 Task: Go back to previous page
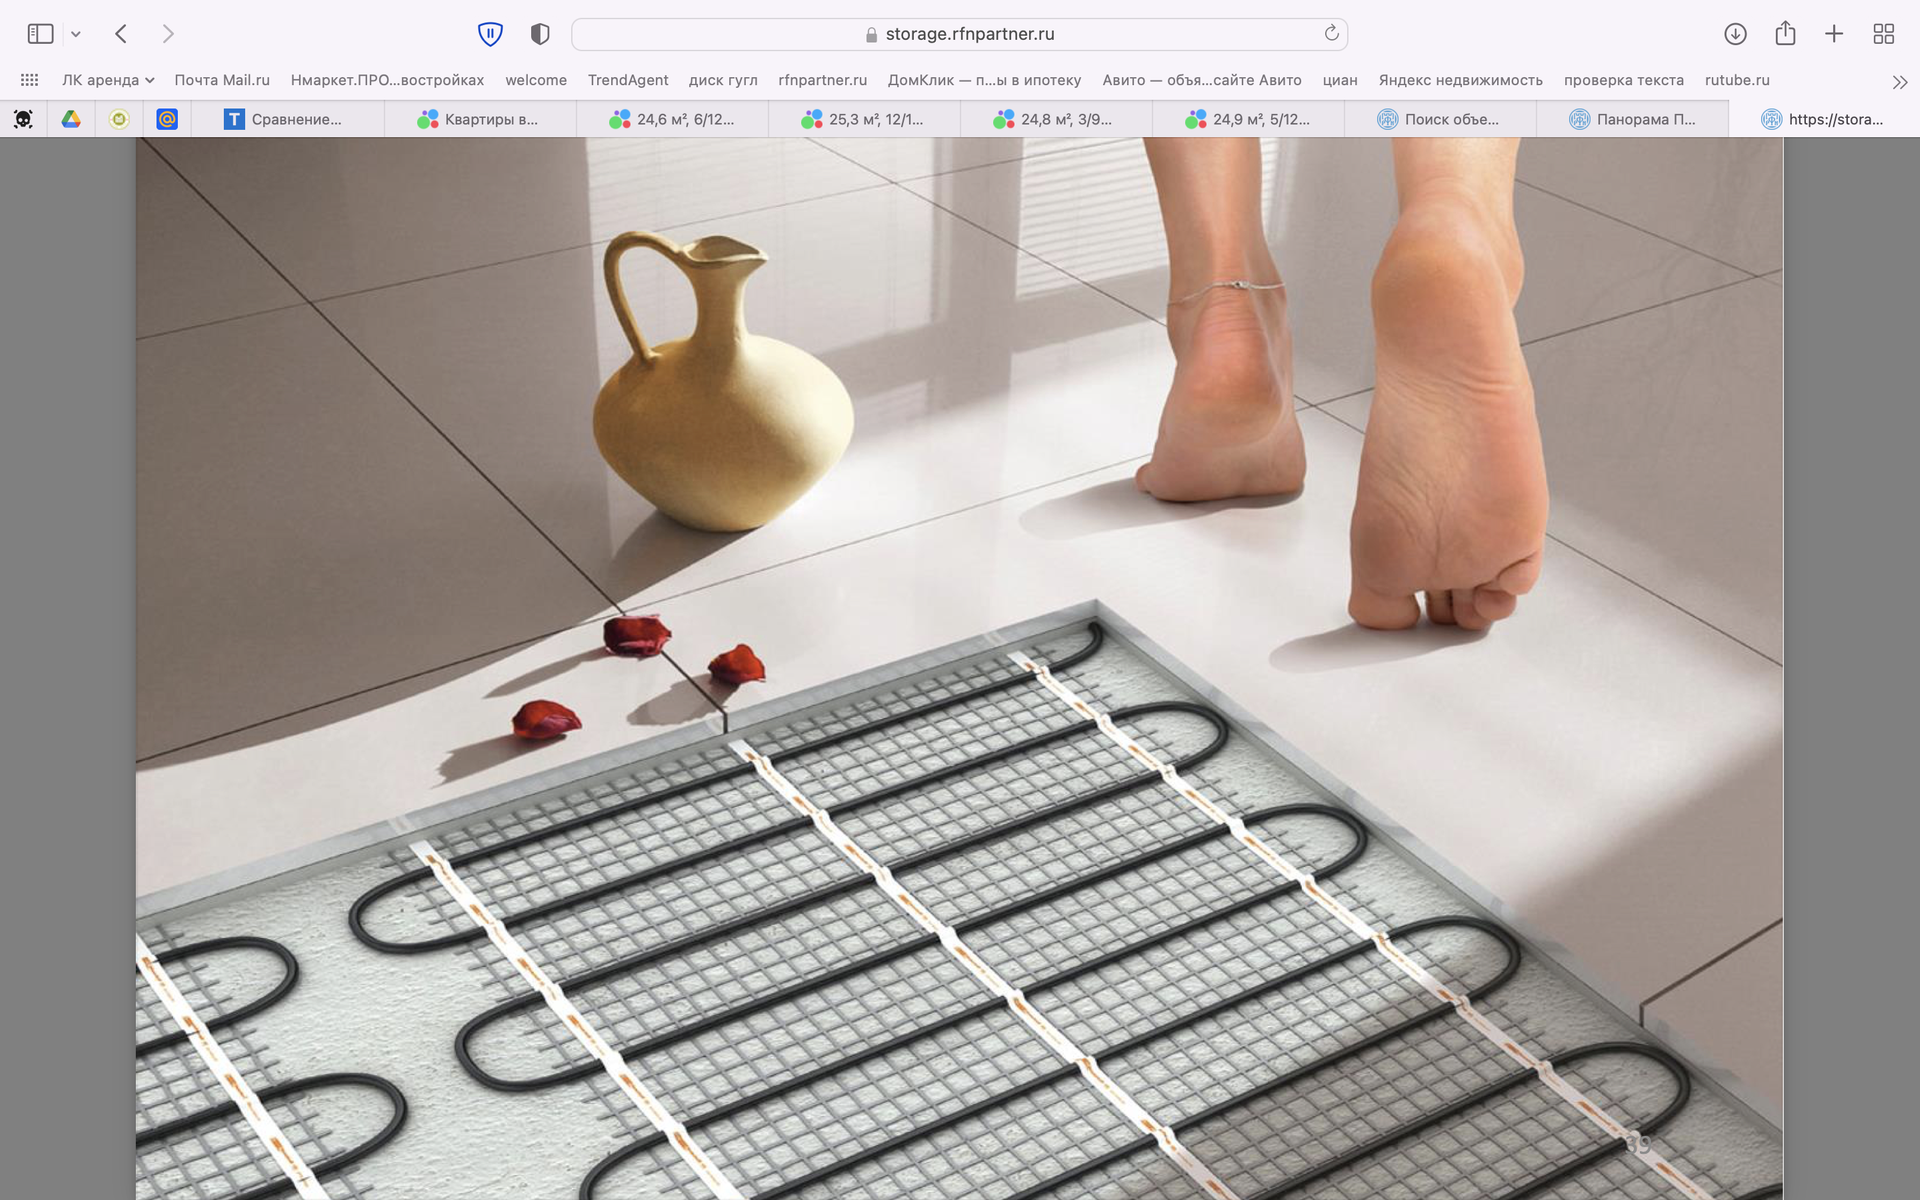coord(121,34)
